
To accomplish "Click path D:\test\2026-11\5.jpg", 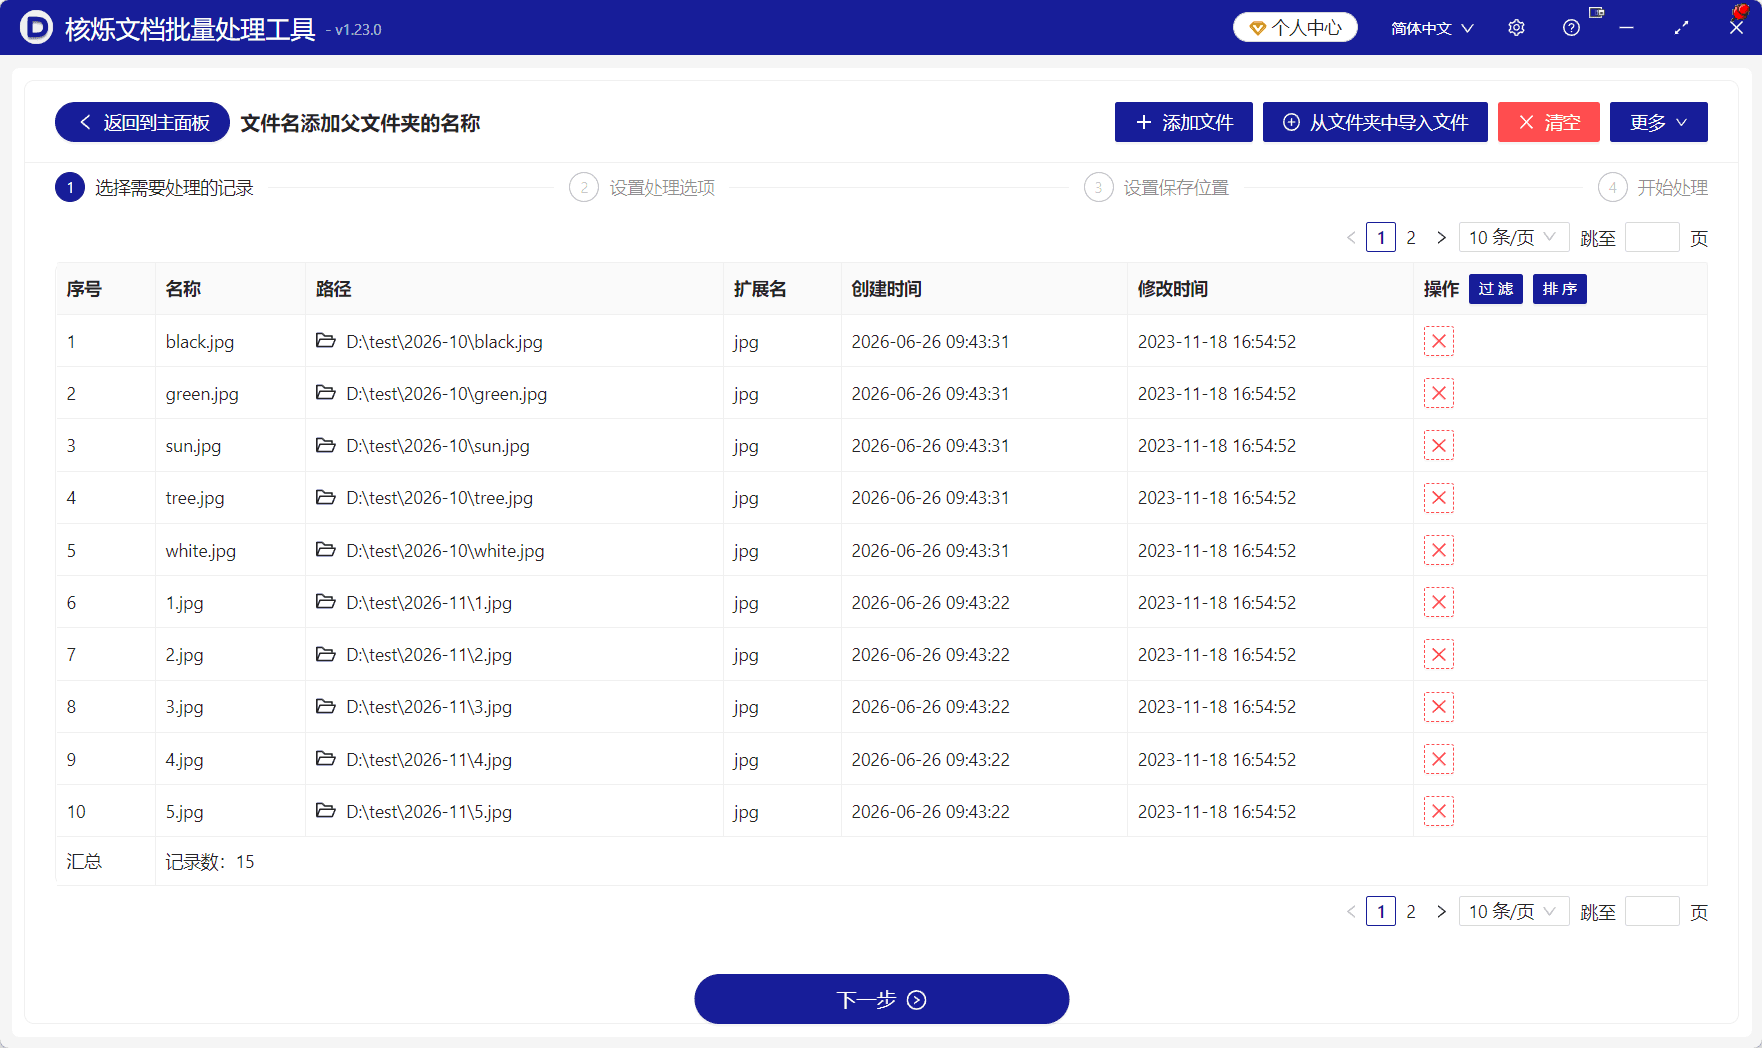I will point(429,811).
